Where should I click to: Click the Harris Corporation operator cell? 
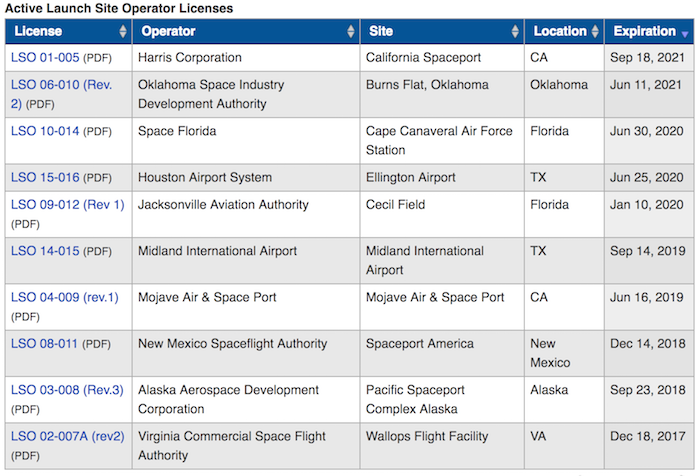click(246, 58)
